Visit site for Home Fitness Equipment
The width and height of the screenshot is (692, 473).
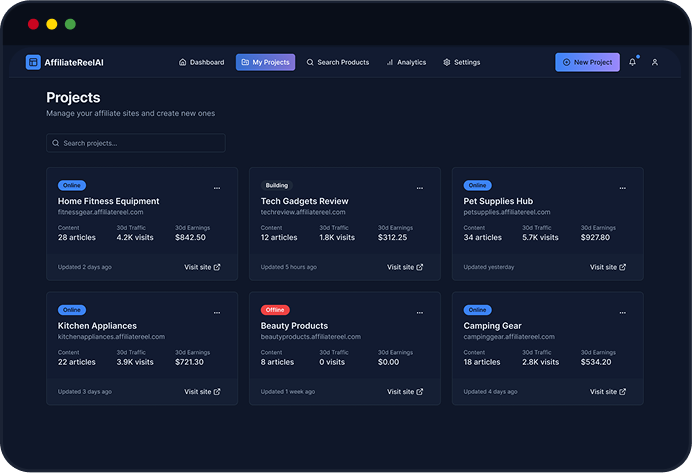(202, 267)
